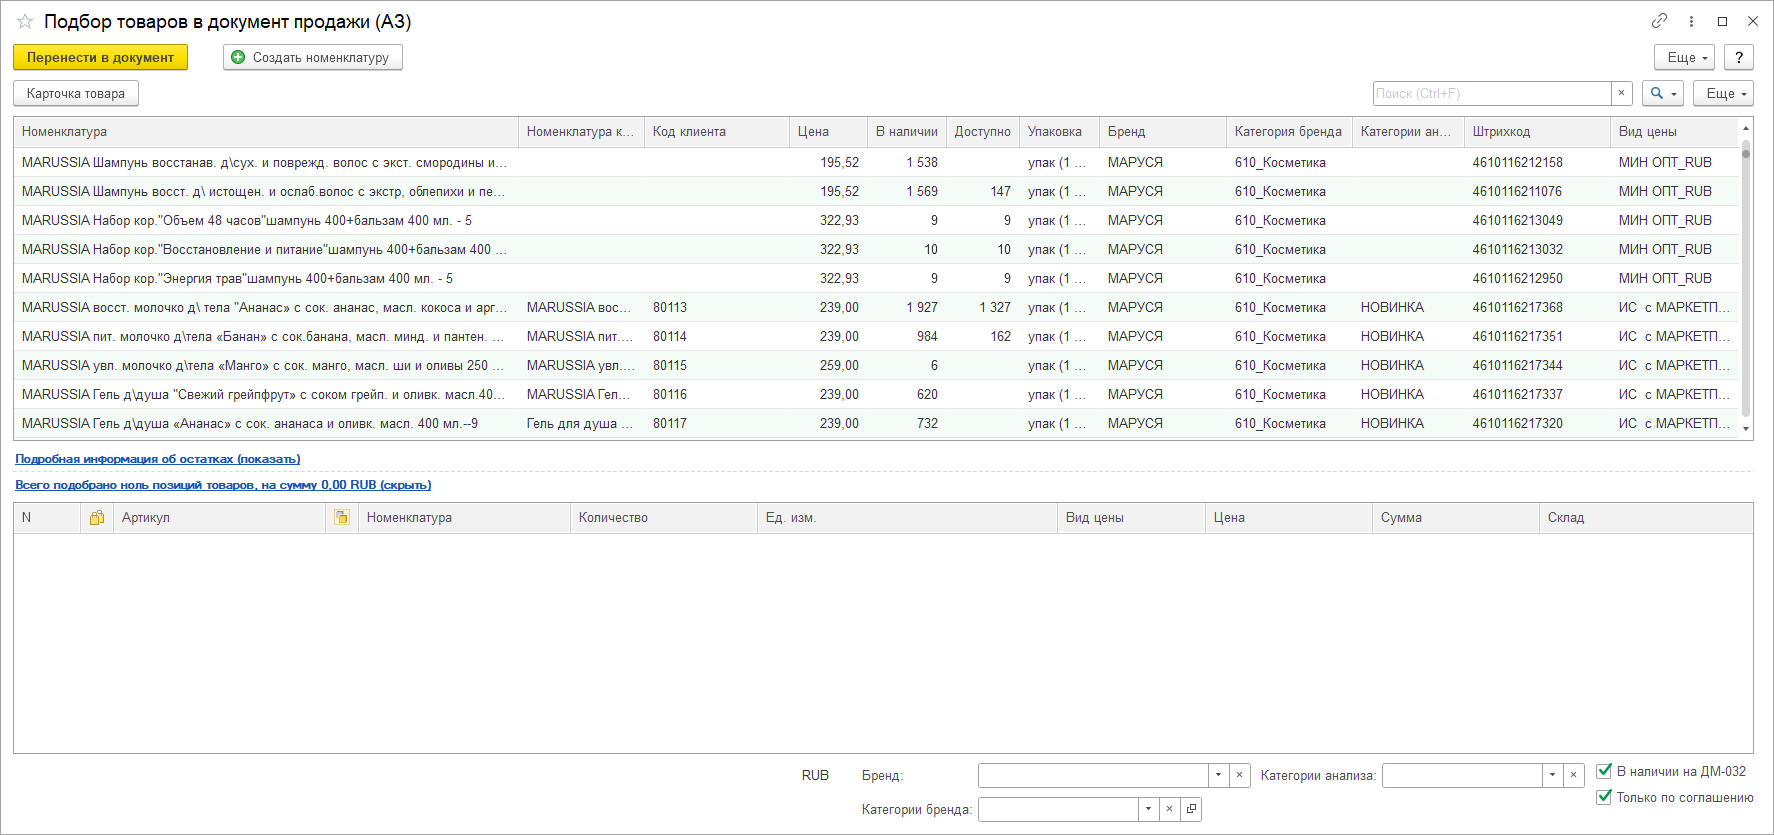Click the Создать номенклатуру button
This screenshot has height=835, width=1774.
tap(312, 58)
